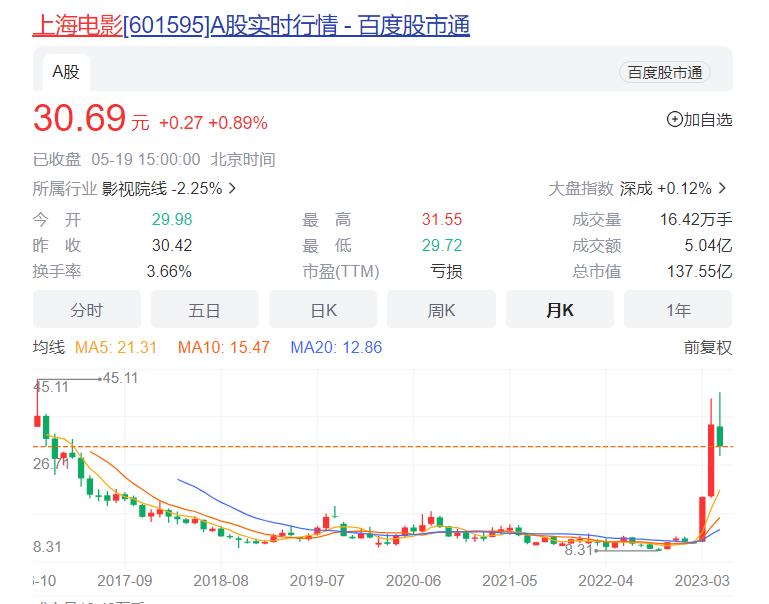
Task: Click the 昨收 value 30.42
Action: (172, 245)
